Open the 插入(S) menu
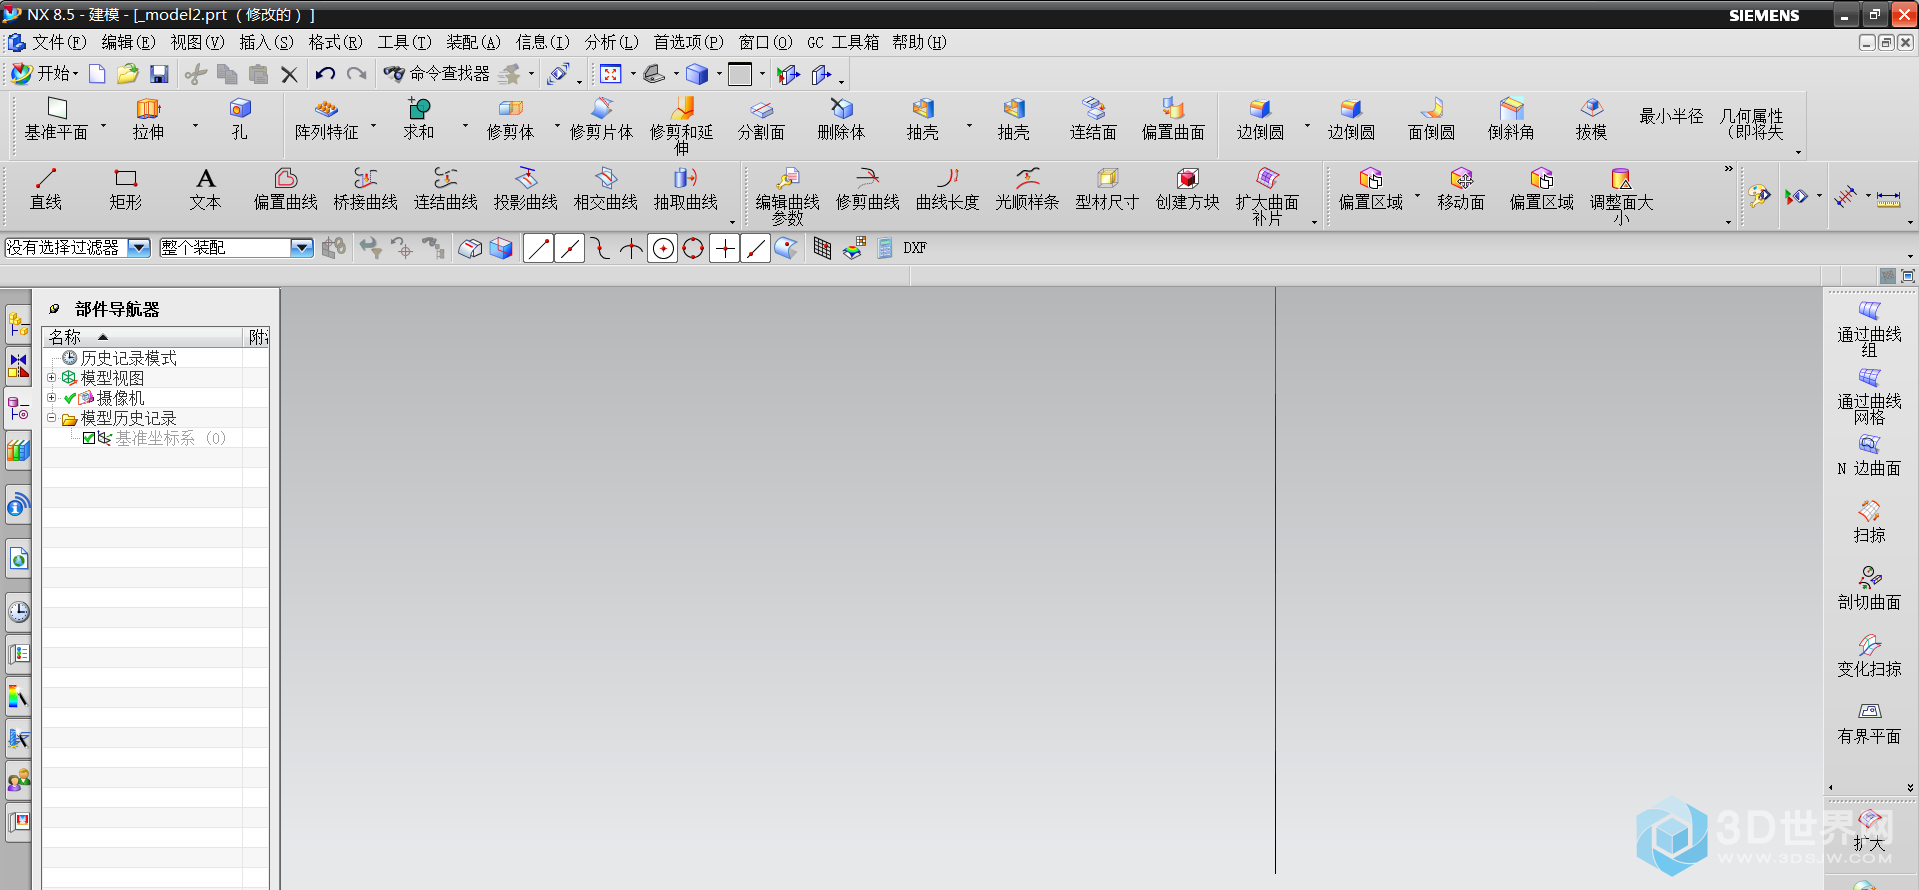 (267, 42)
